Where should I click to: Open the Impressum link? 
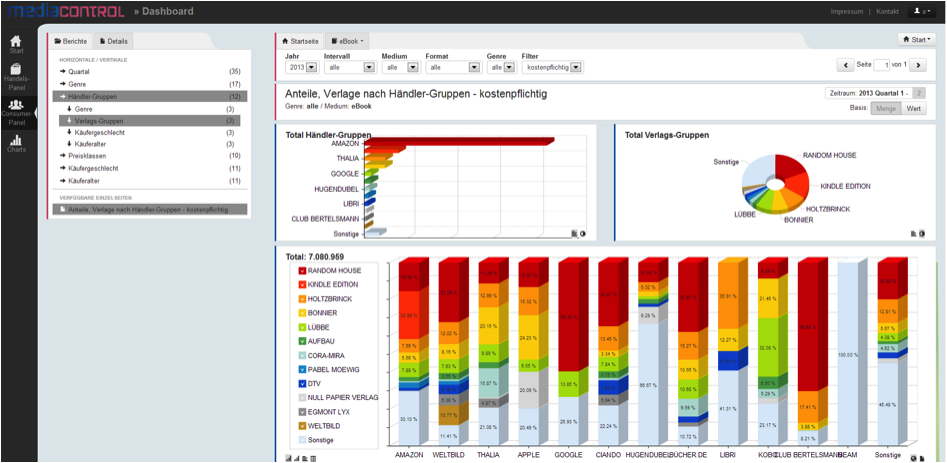point(847,11)
